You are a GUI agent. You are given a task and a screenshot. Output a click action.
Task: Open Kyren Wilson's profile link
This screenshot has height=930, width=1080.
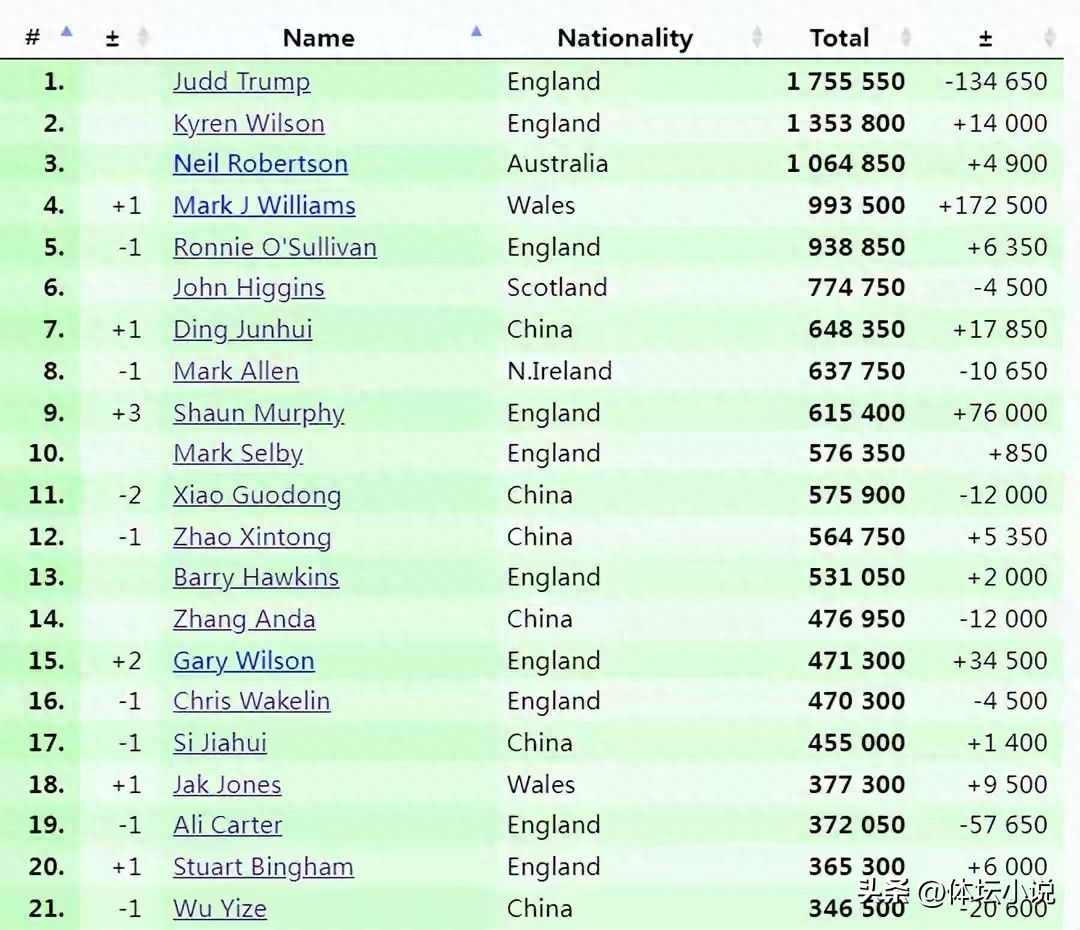(248, 124)
